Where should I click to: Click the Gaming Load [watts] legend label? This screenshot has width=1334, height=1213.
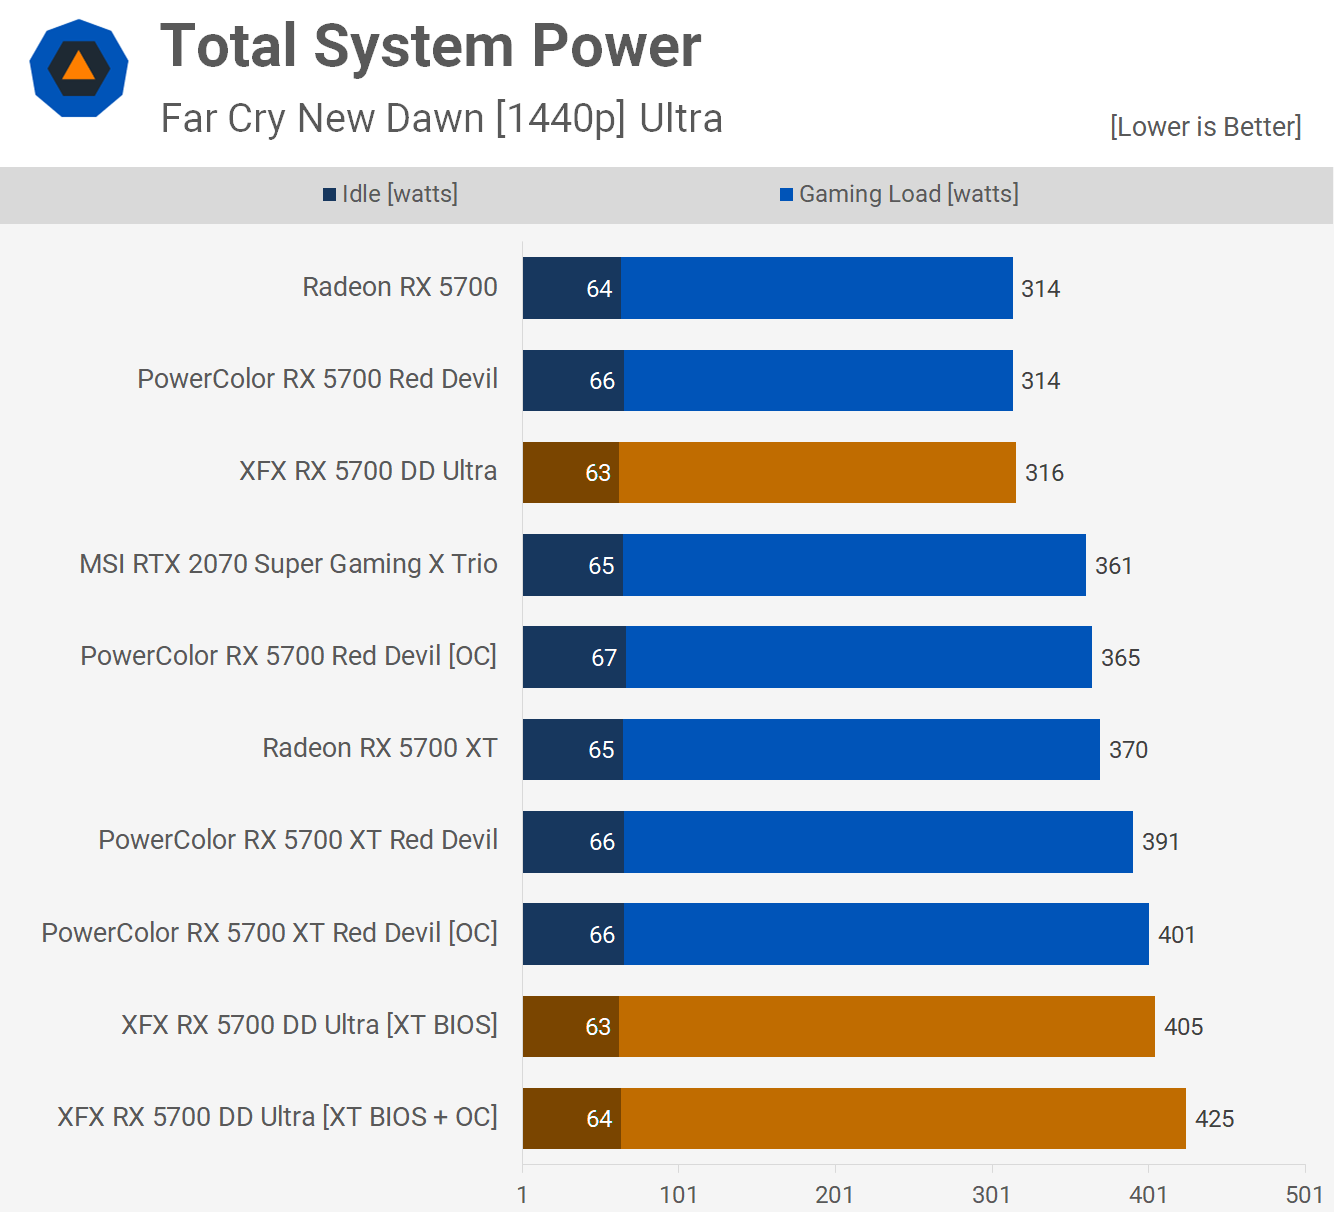tap(908, 194)
